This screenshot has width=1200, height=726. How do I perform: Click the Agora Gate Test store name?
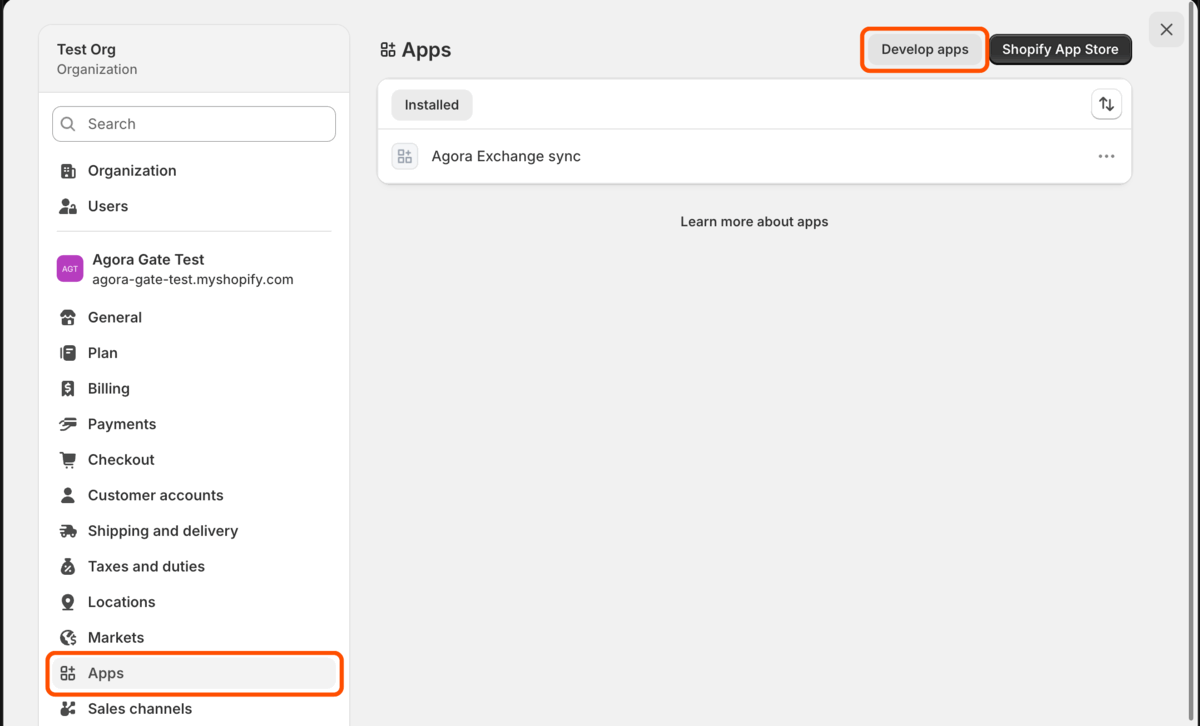coord(148,259)
